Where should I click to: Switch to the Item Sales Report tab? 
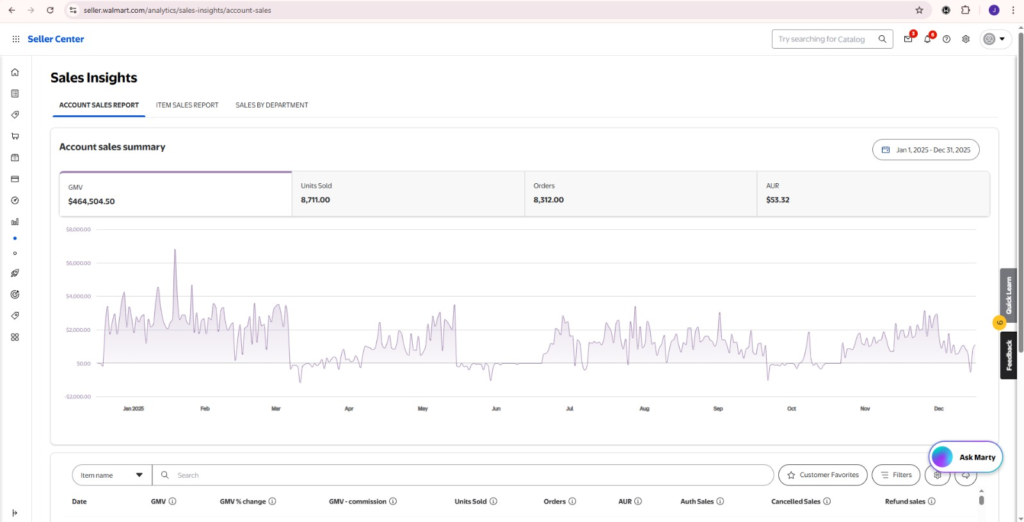click(x=187, y=105)
